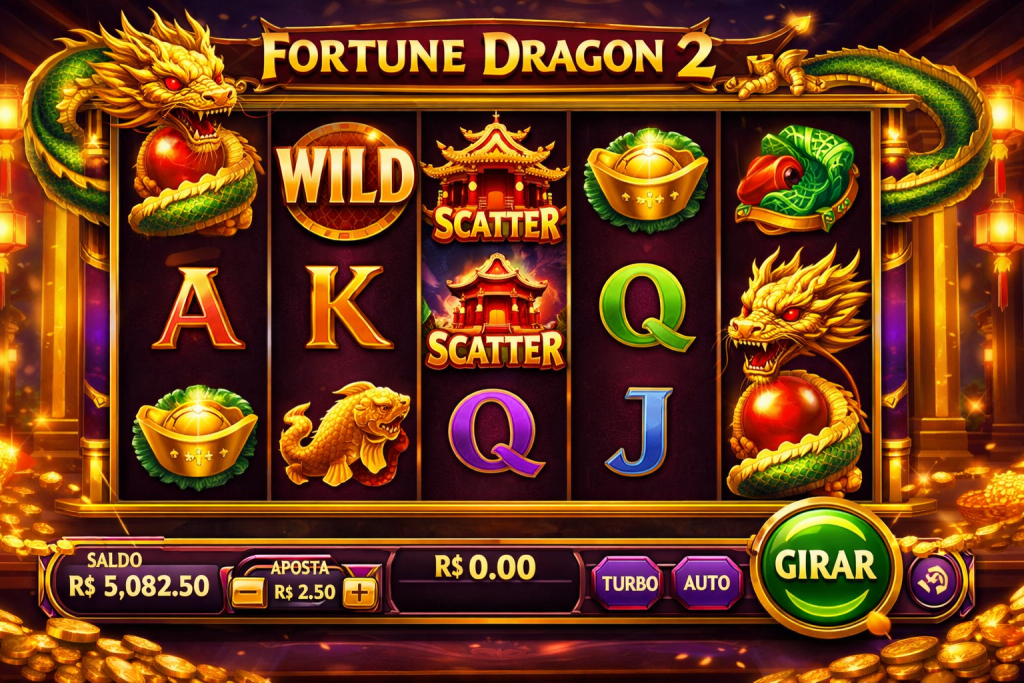The width and height of the screenshot is (1024, 683).
Task: Increase bet with the plus button
Action: 360,592
